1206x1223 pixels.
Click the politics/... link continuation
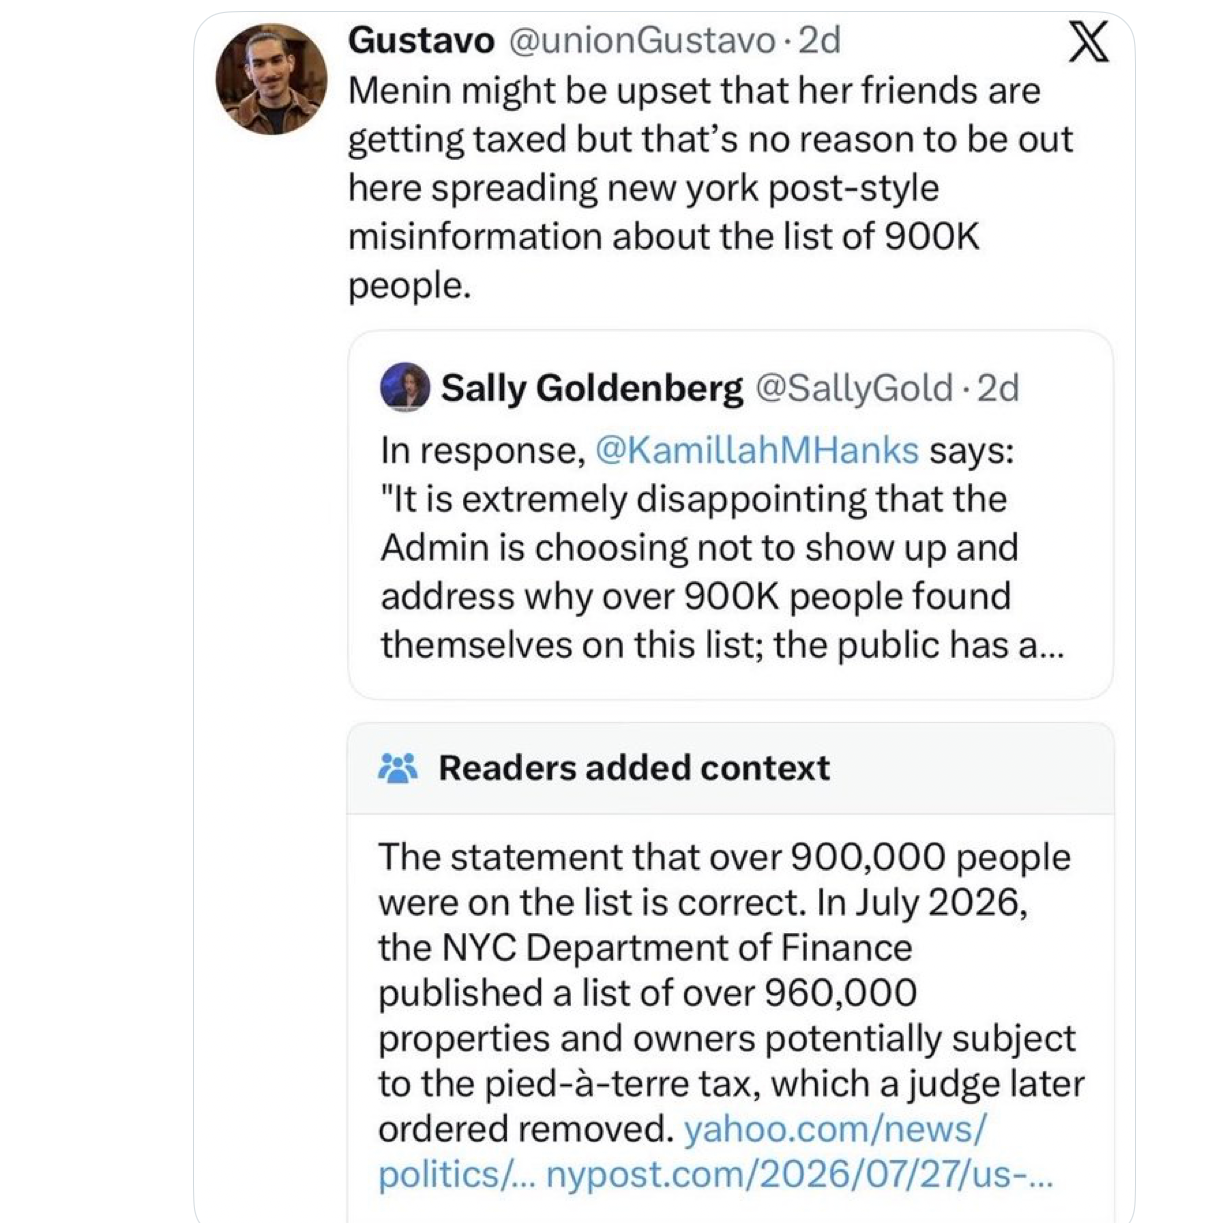pos(457,1174)
